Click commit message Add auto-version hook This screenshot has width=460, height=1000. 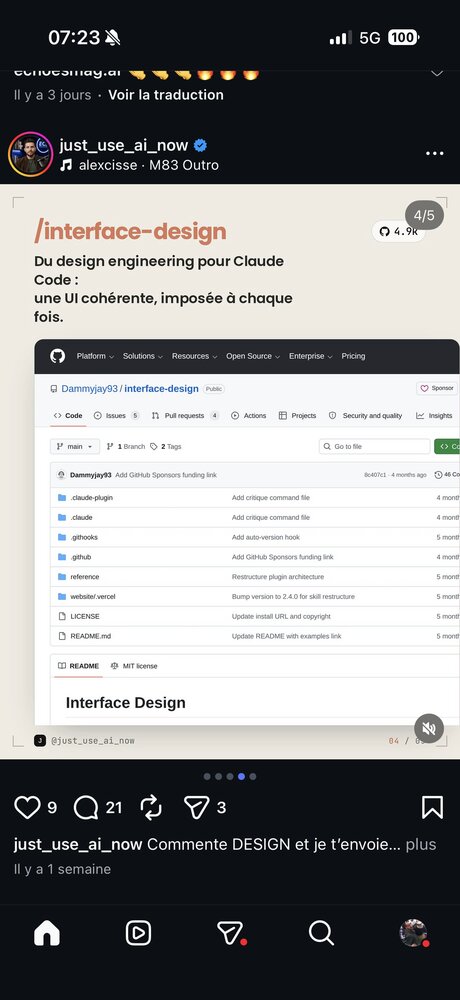click(x=266, y=537)
